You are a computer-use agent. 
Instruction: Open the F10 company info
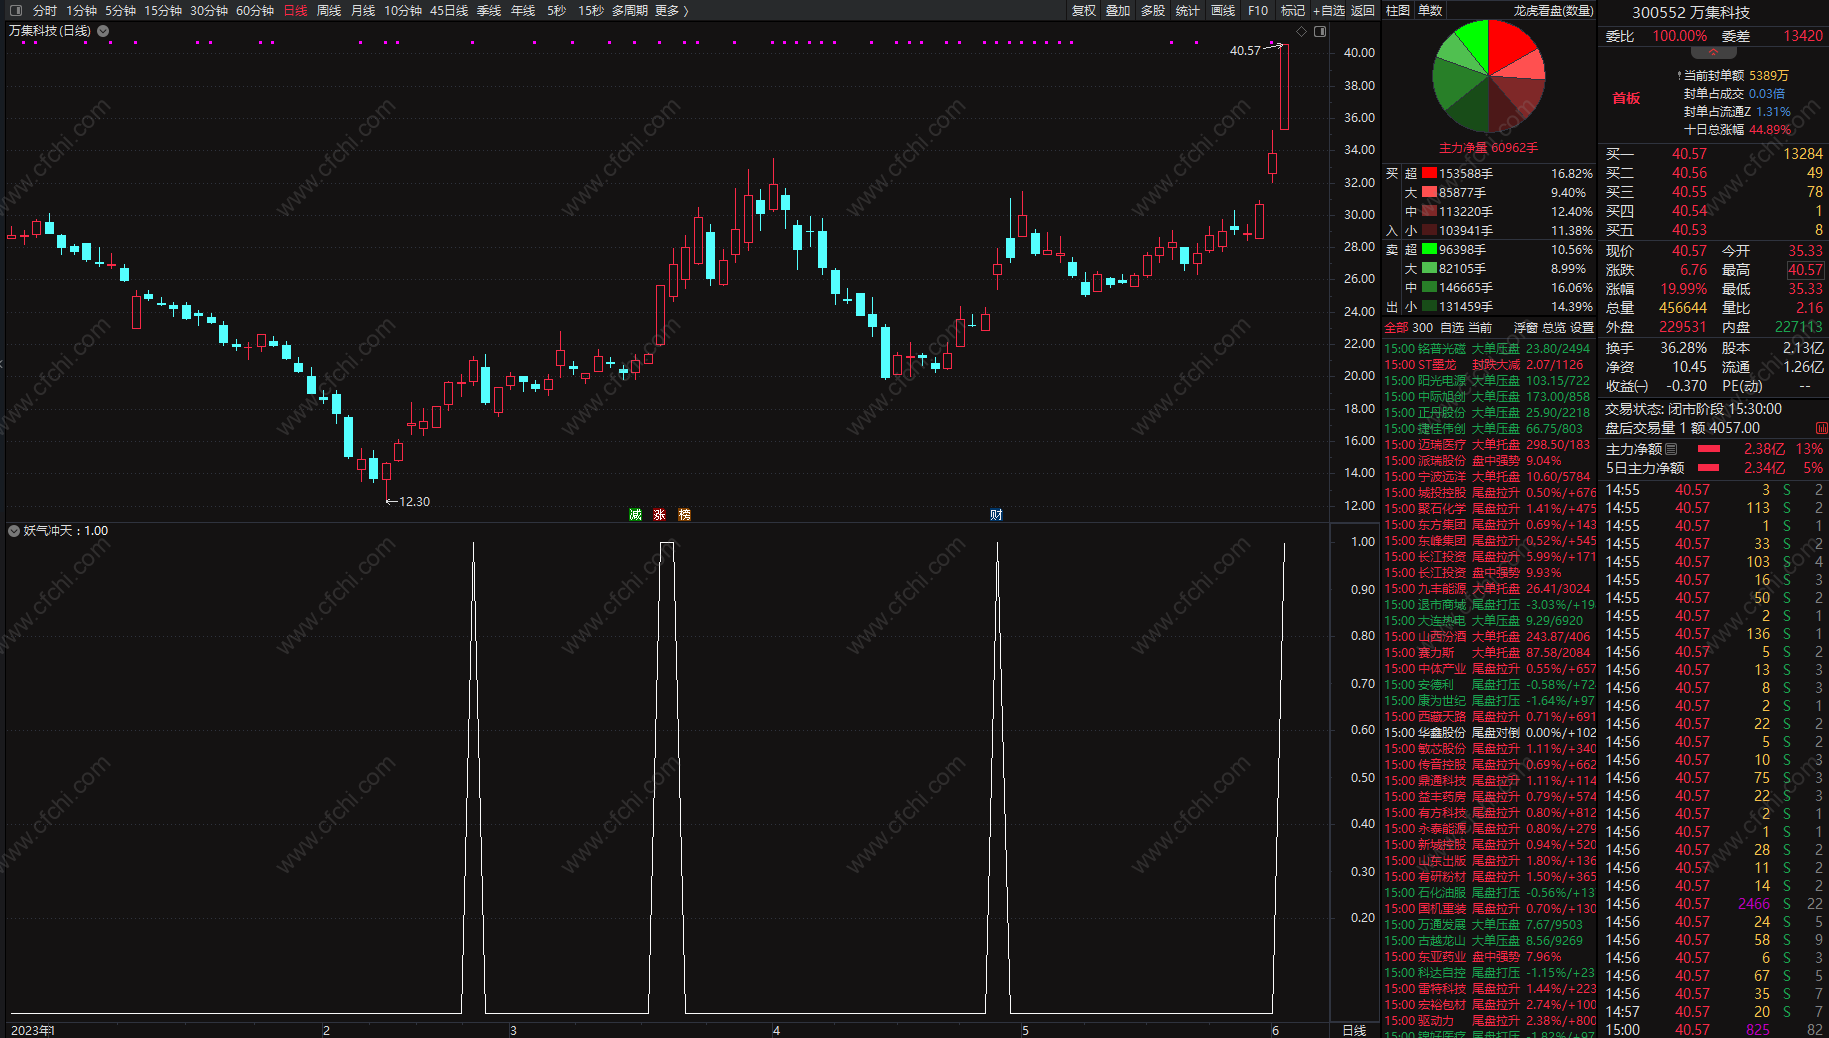click(x=1258, y=10)
